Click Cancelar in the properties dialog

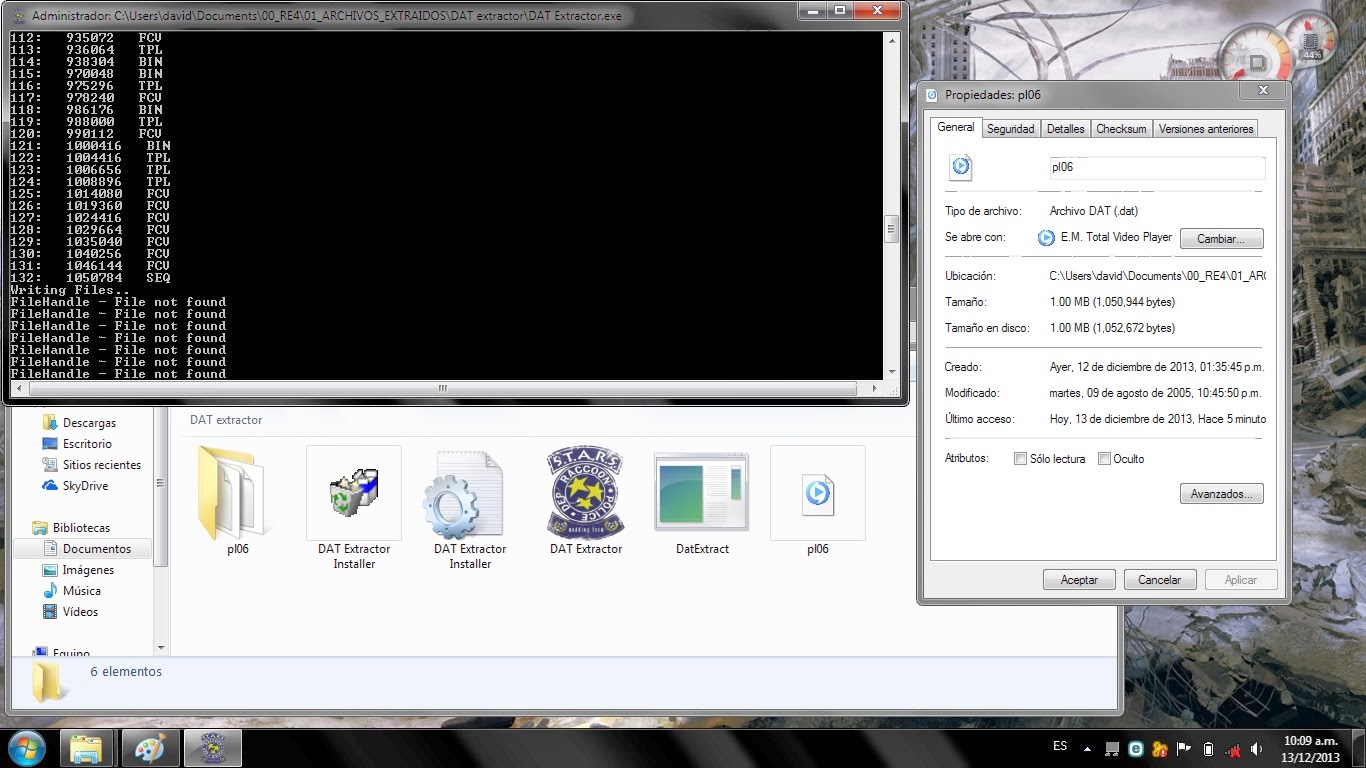click(x=1159, y=580)
